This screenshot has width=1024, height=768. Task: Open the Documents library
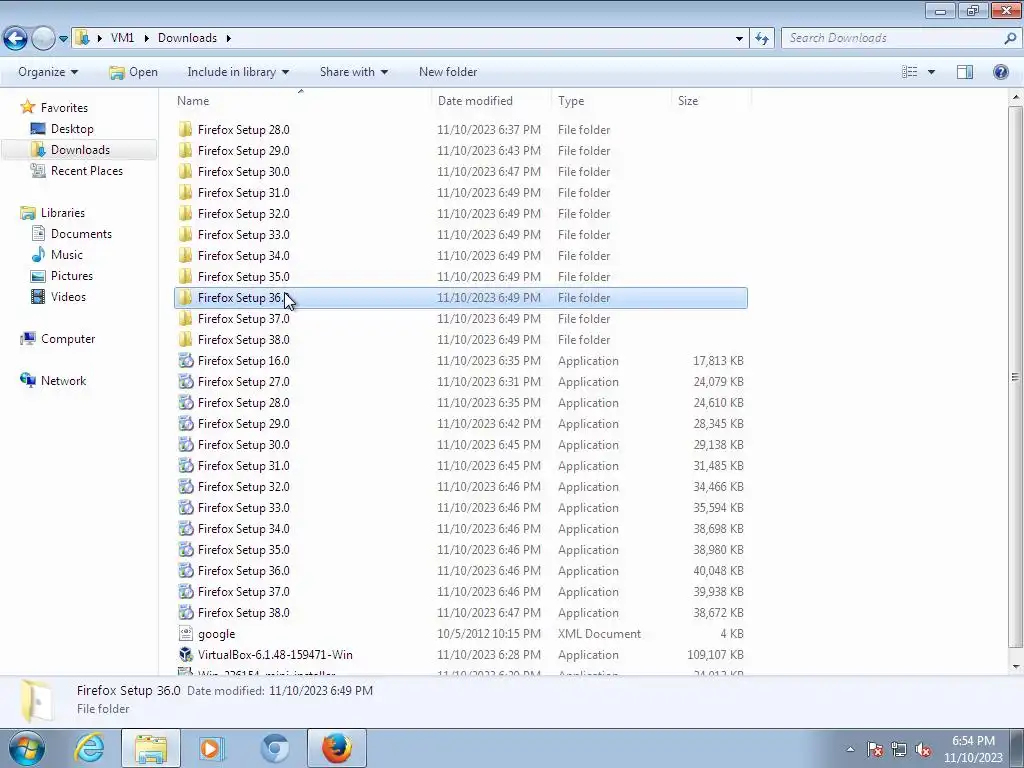point(81,233)
